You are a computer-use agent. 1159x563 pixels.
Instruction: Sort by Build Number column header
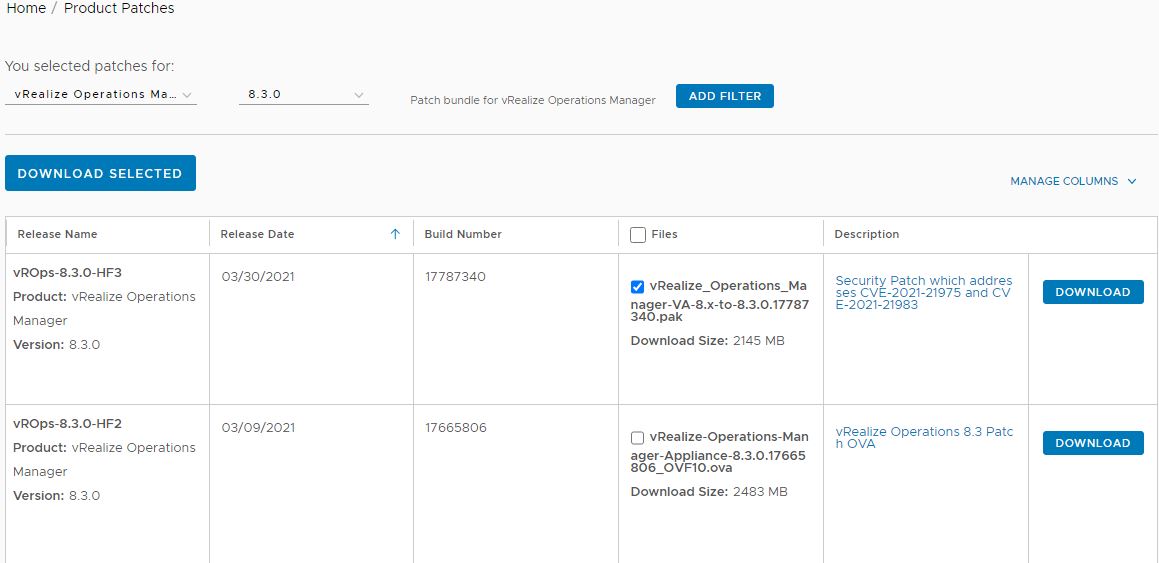coord(463,234)
